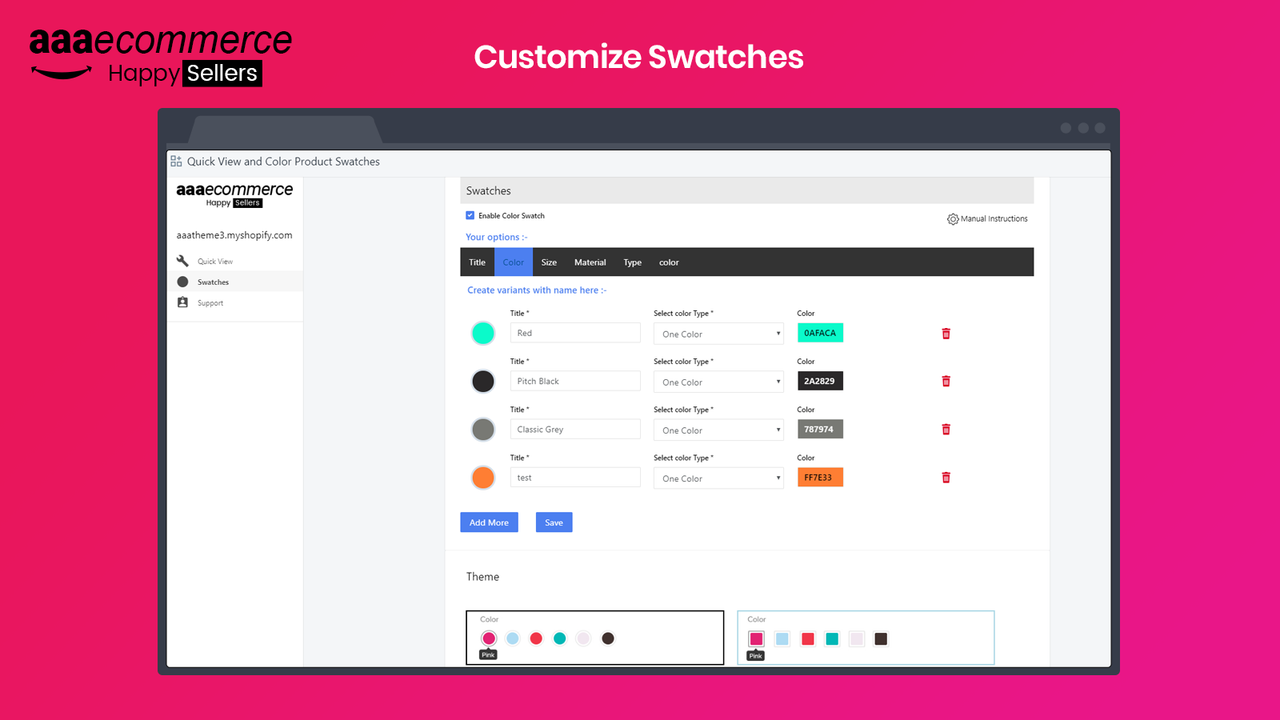Click the Create variants with name here text
This screenshot has height=720, width=1280.
click(x=537, y=290)
